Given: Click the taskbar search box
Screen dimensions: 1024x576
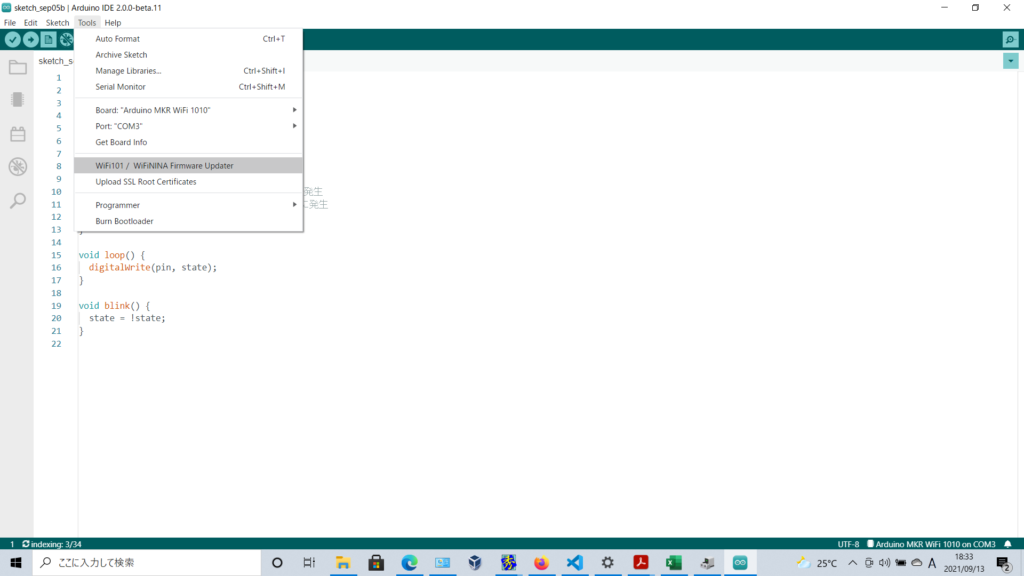Looking at the screenshot, I should click(x=147, y=562).
